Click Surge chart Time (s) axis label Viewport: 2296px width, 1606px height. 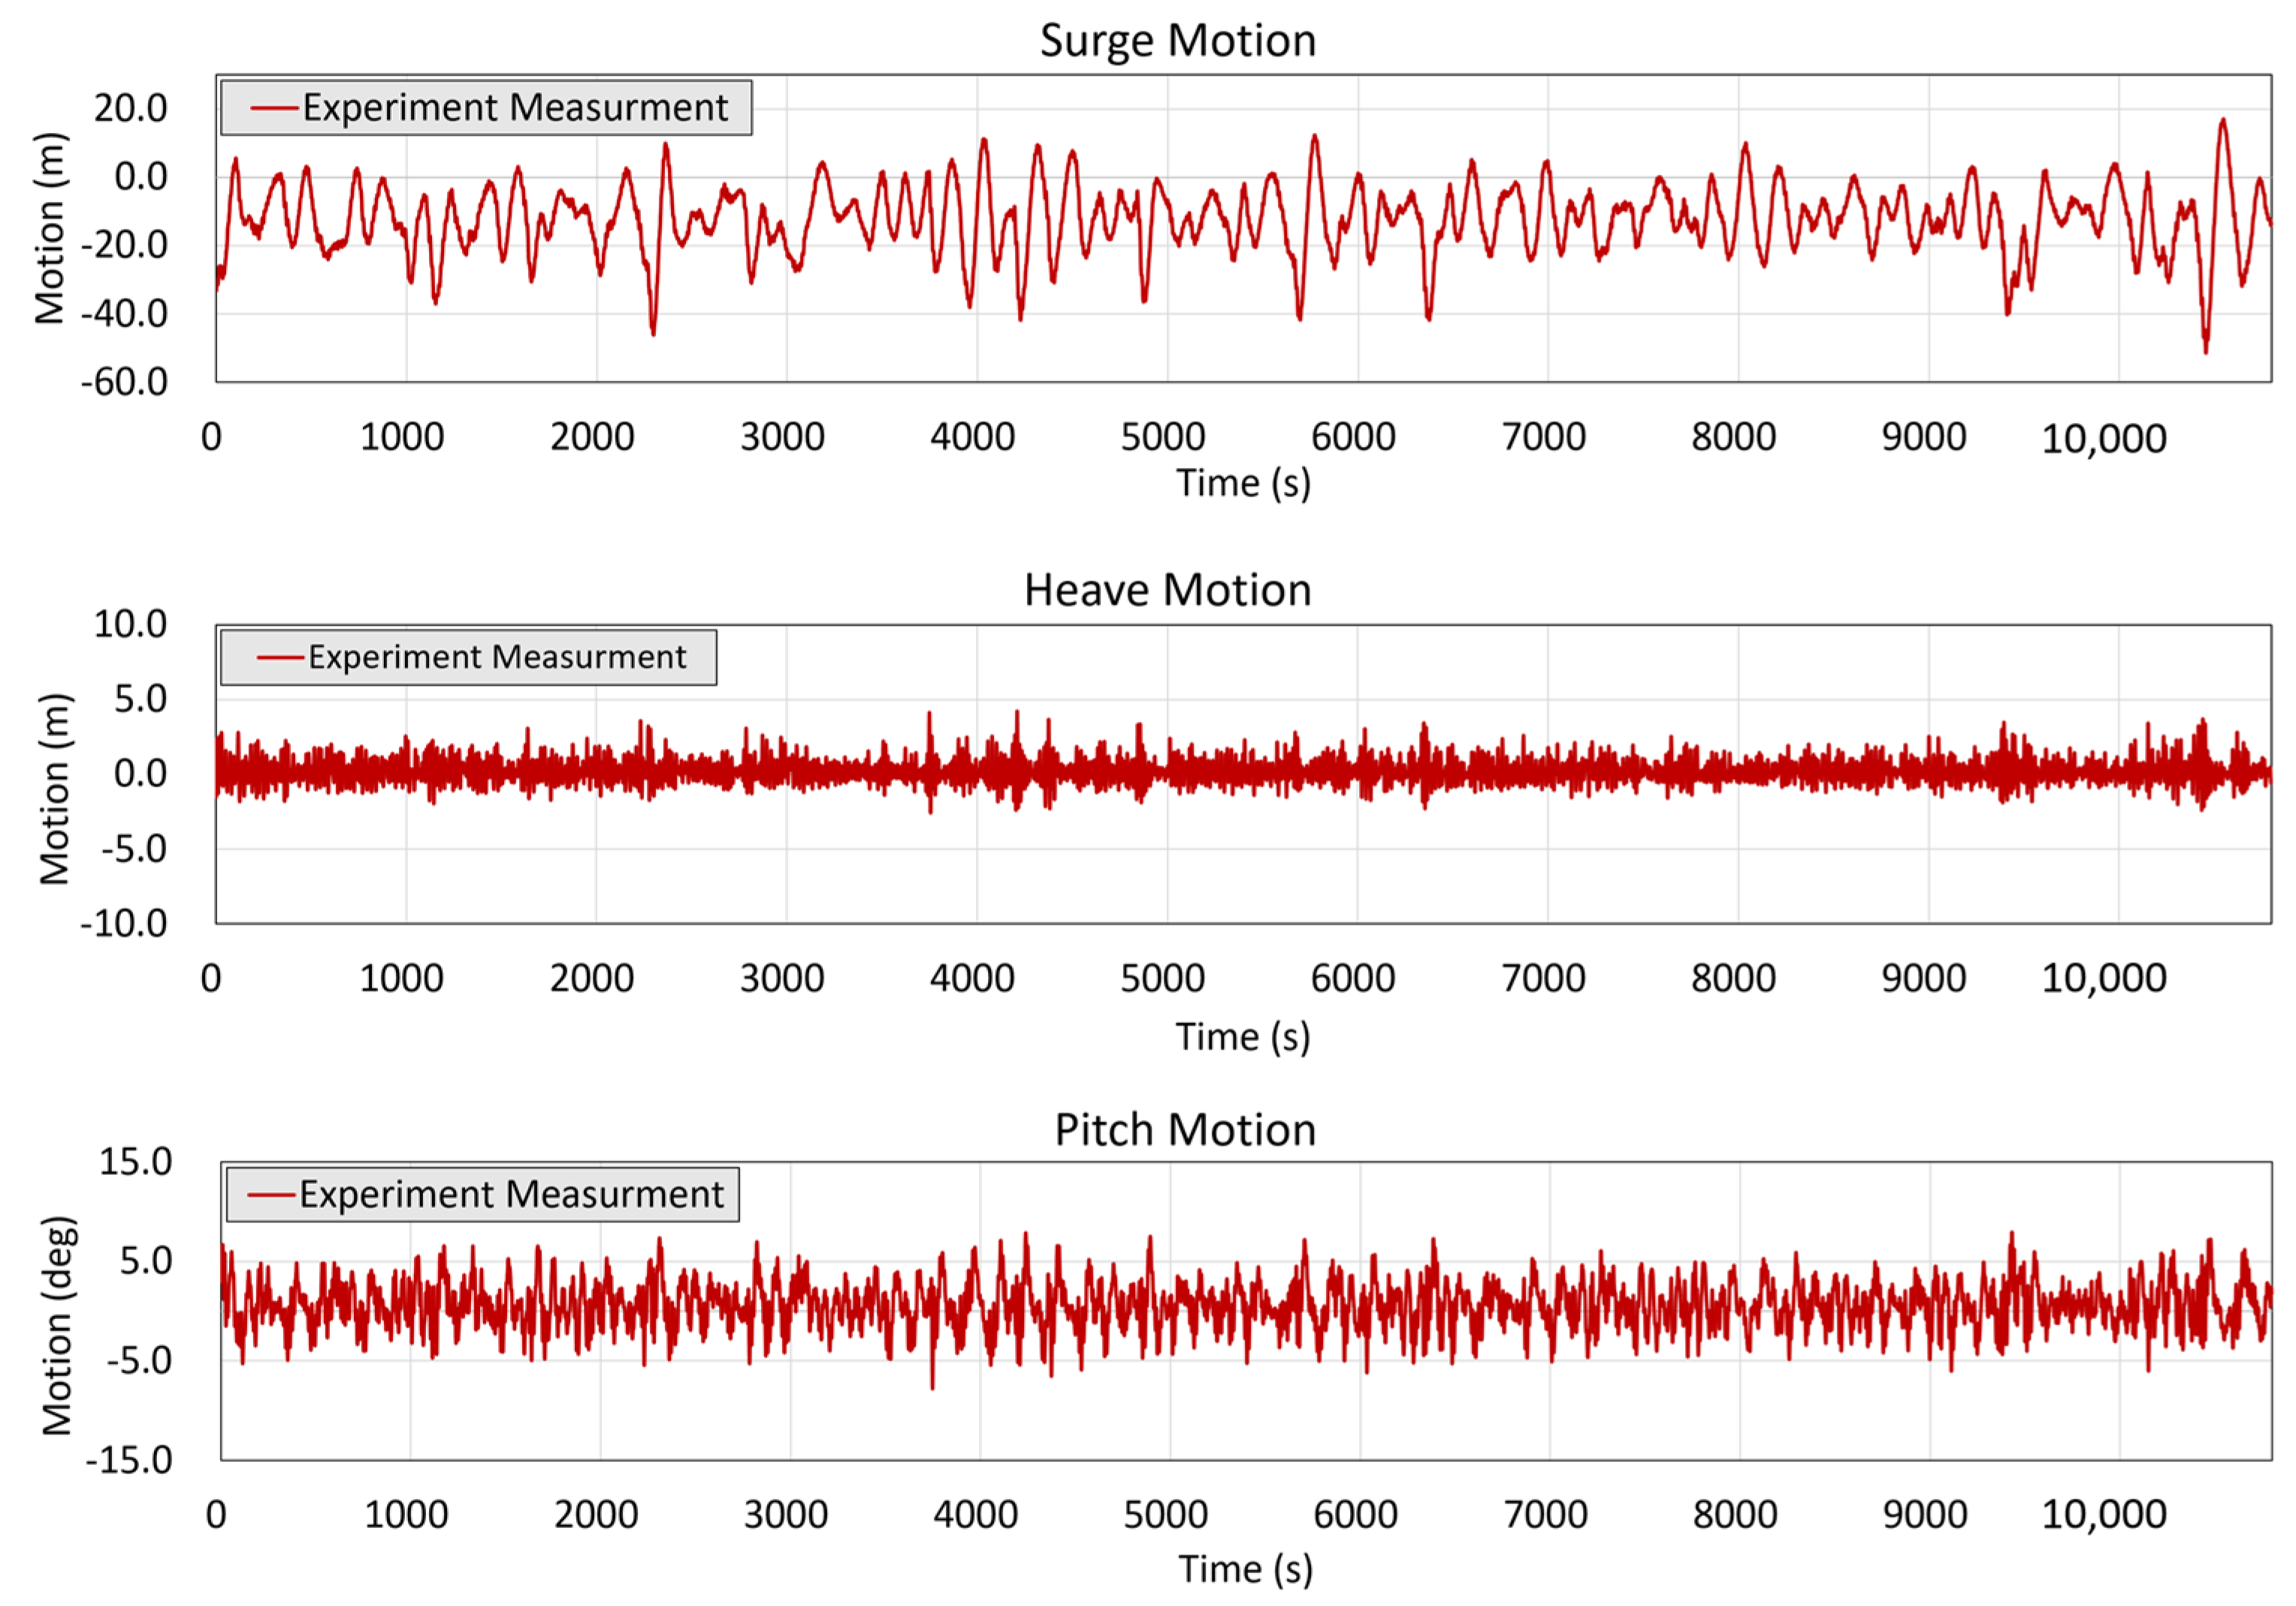[x=1243, y=483]
